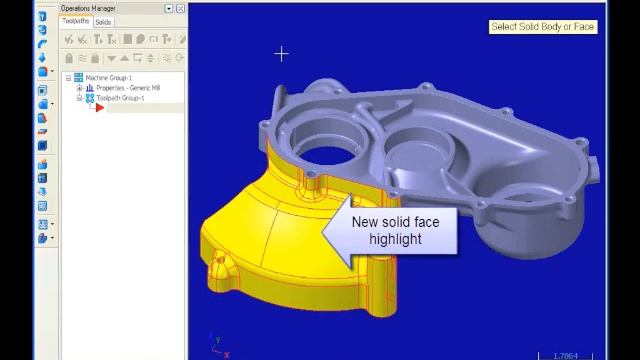The image size is (640, 360).
Task: Click Regenerate all dirty operations icon
Action: click(111, 39)
